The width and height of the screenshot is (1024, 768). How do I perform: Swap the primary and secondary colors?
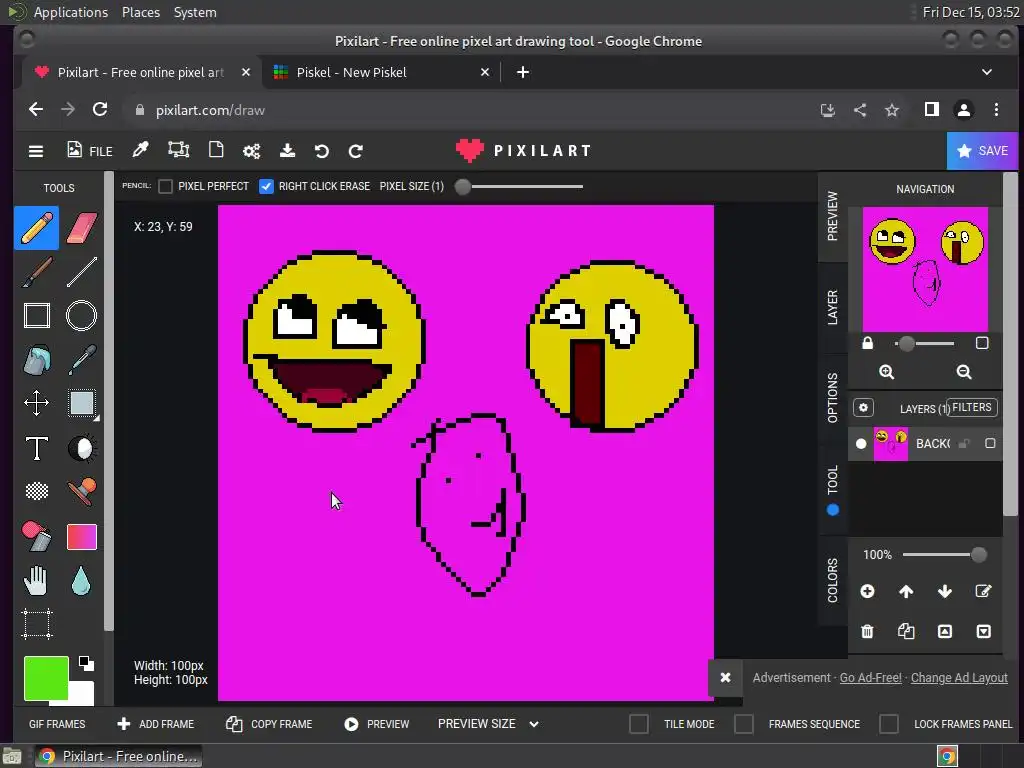tap(86, 664)
